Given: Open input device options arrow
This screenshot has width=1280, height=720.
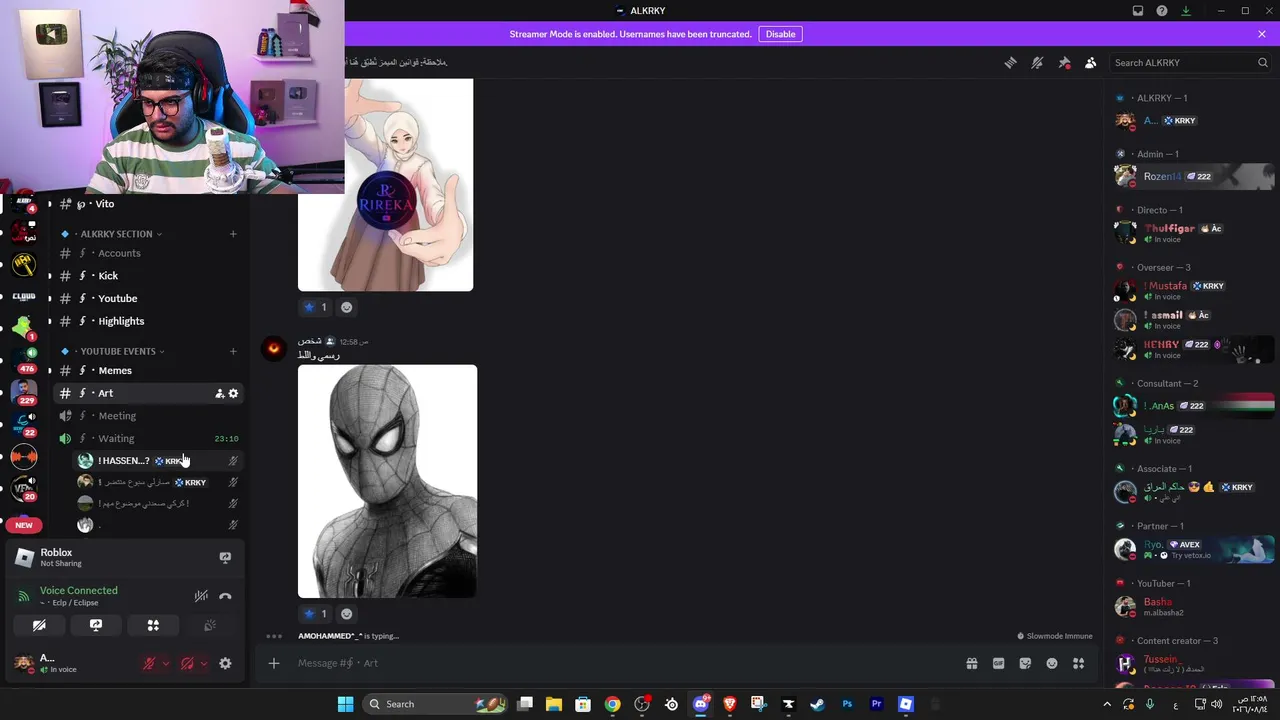Looking at the screenshot, I should (166, 664).
